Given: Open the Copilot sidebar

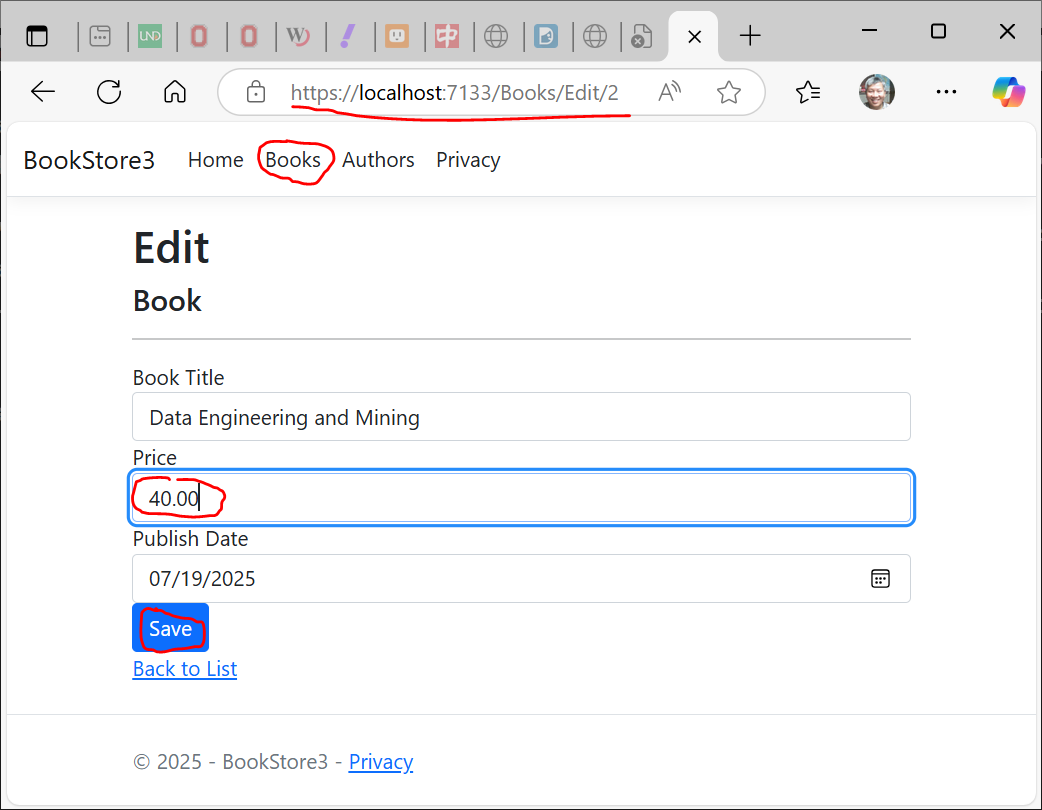Looking at the screenshot, I should [1008, 92].
